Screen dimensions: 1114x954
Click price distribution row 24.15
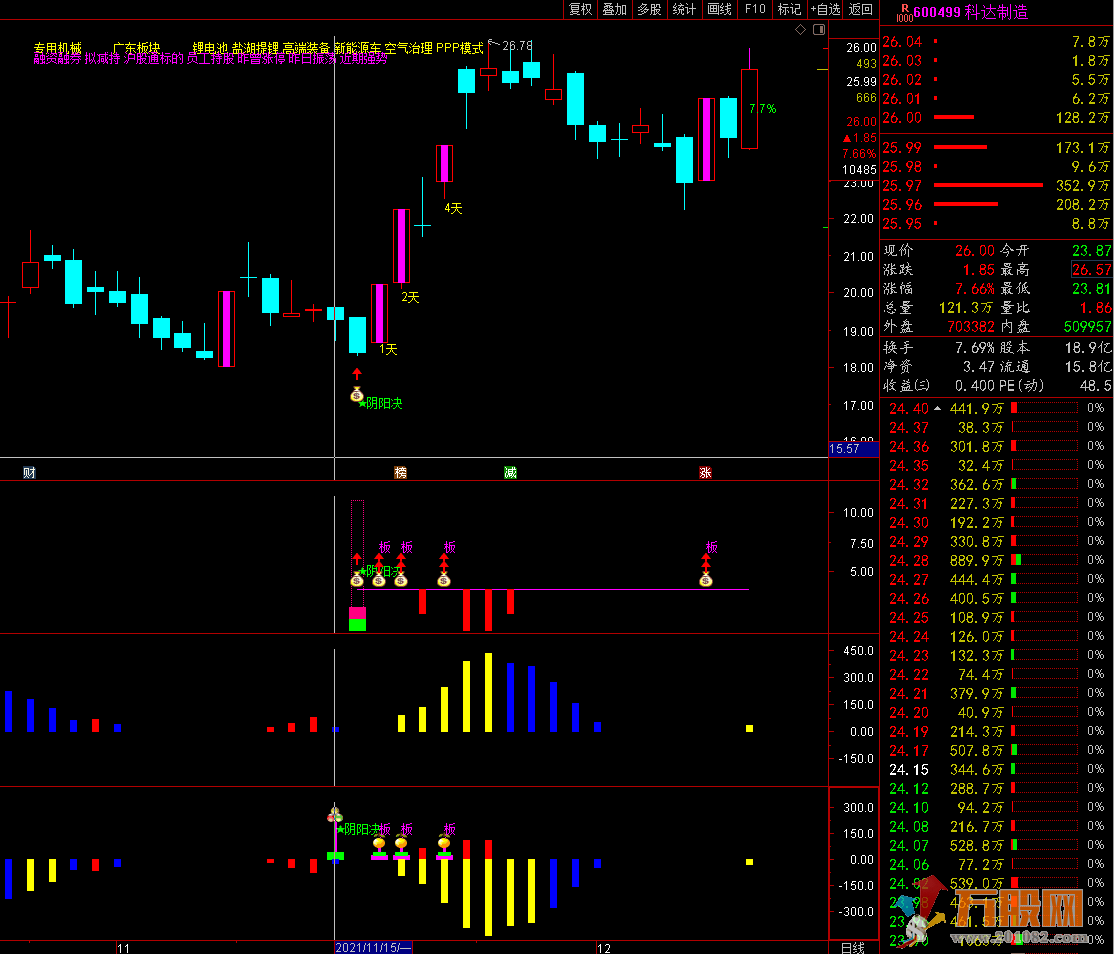pyautogui.click(x=997, y=769)
